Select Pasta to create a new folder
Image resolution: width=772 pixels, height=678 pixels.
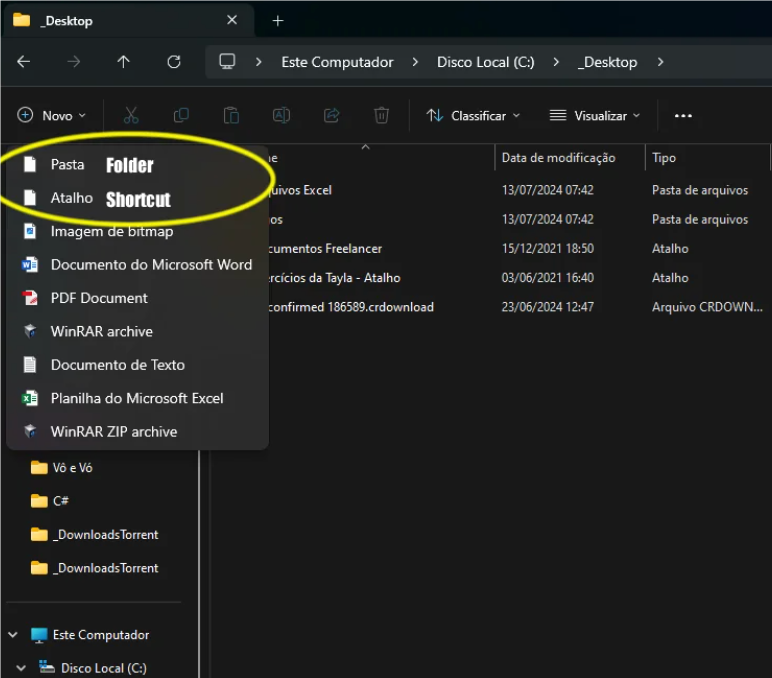(67, 164)
